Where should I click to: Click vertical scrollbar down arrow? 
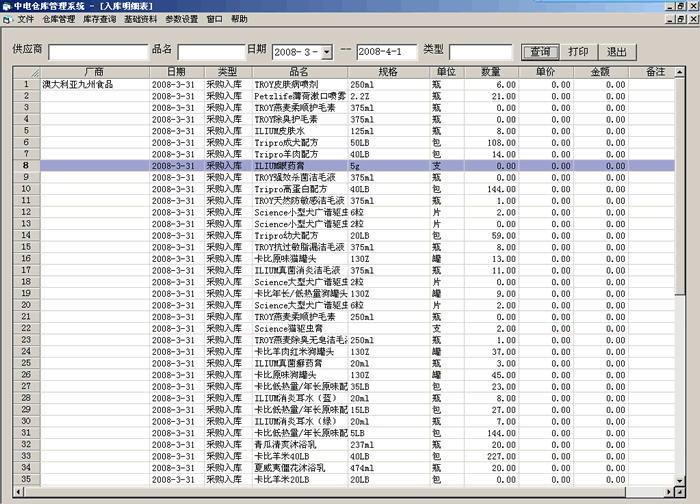[x=679, y=481]
